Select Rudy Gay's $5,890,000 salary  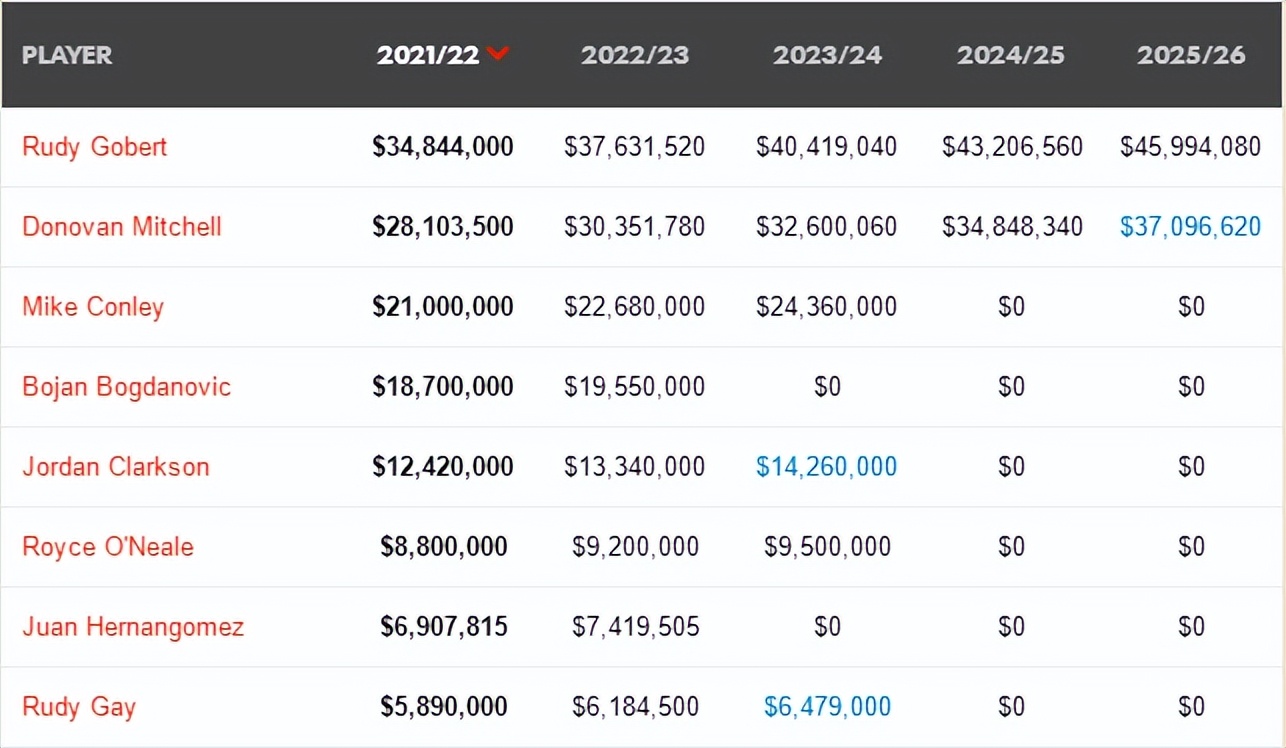tap(444, 707)
